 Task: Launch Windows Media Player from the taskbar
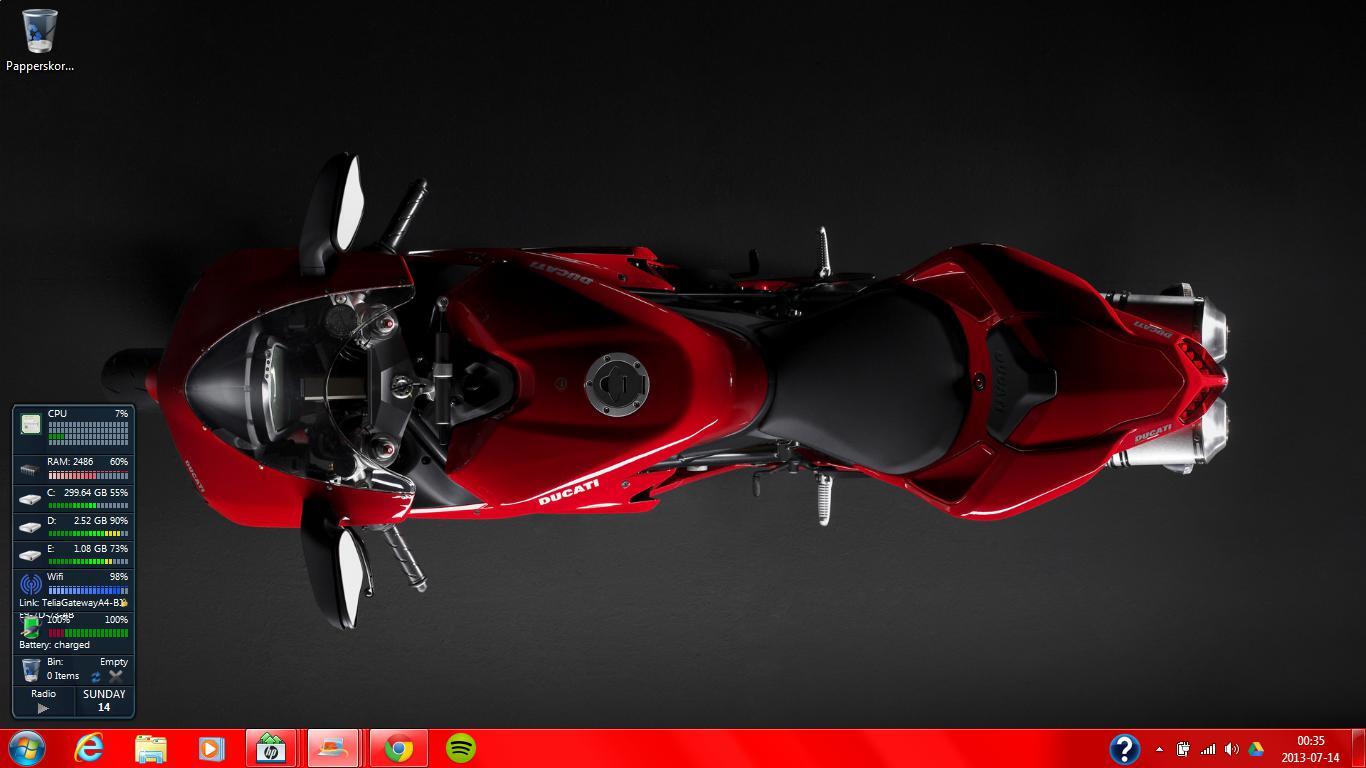[211, 748]
